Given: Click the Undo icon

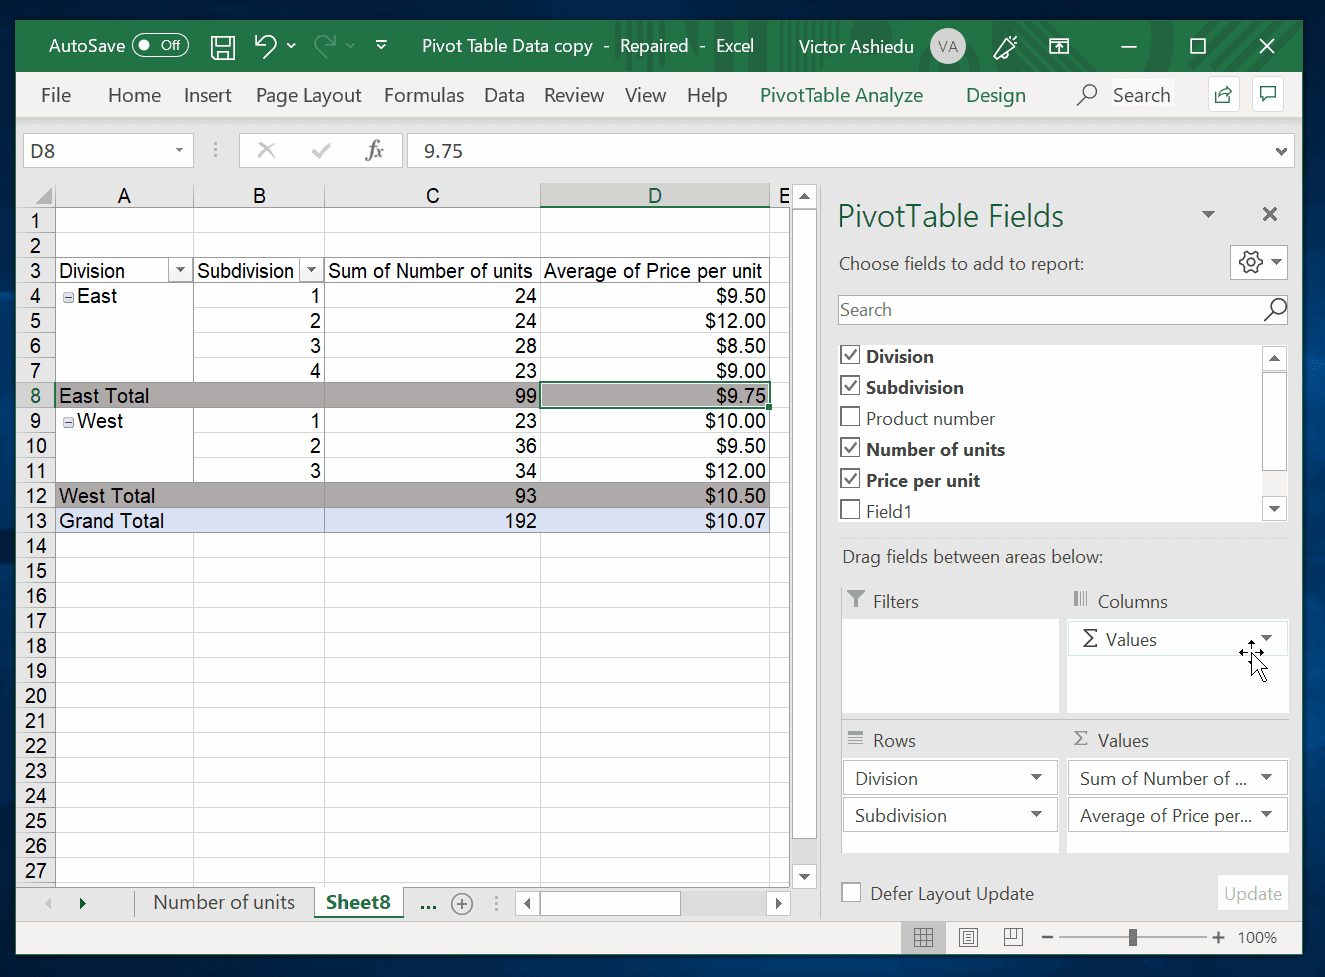Looking at the screenshot, I should pyautogui.click(x=264, y=45).
